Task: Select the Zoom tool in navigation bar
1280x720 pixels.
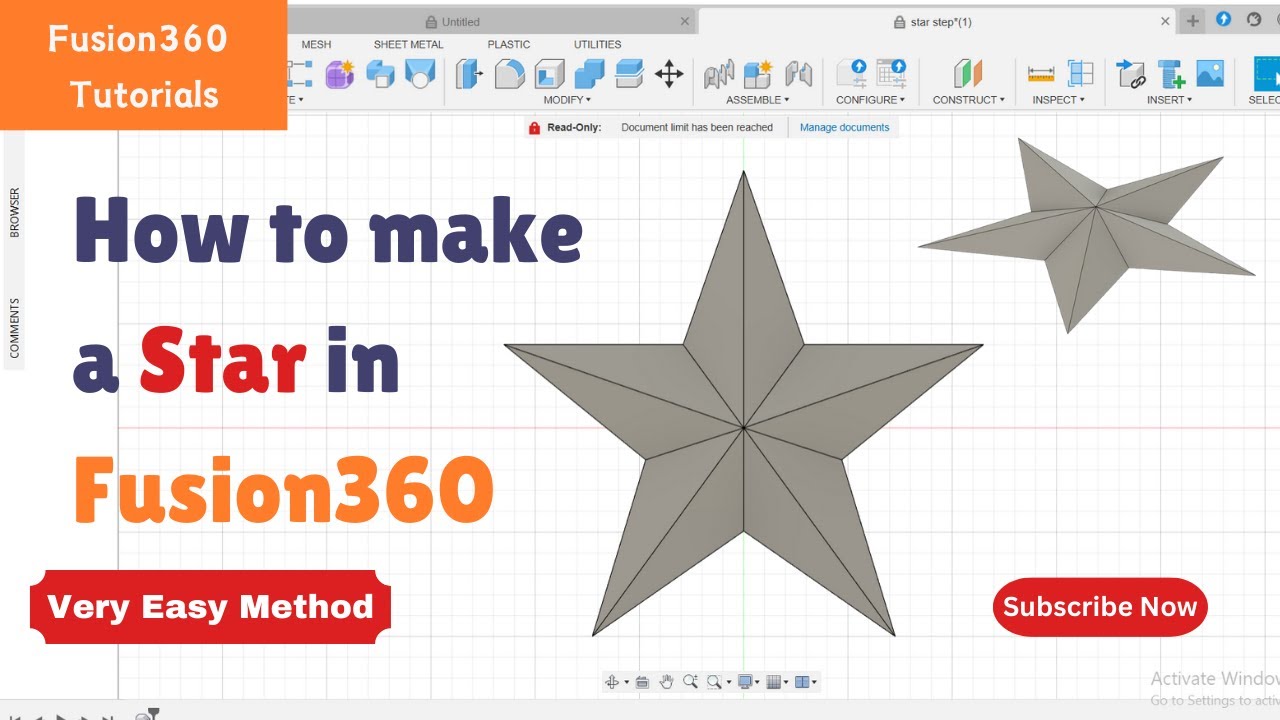Action: [690, 682]
